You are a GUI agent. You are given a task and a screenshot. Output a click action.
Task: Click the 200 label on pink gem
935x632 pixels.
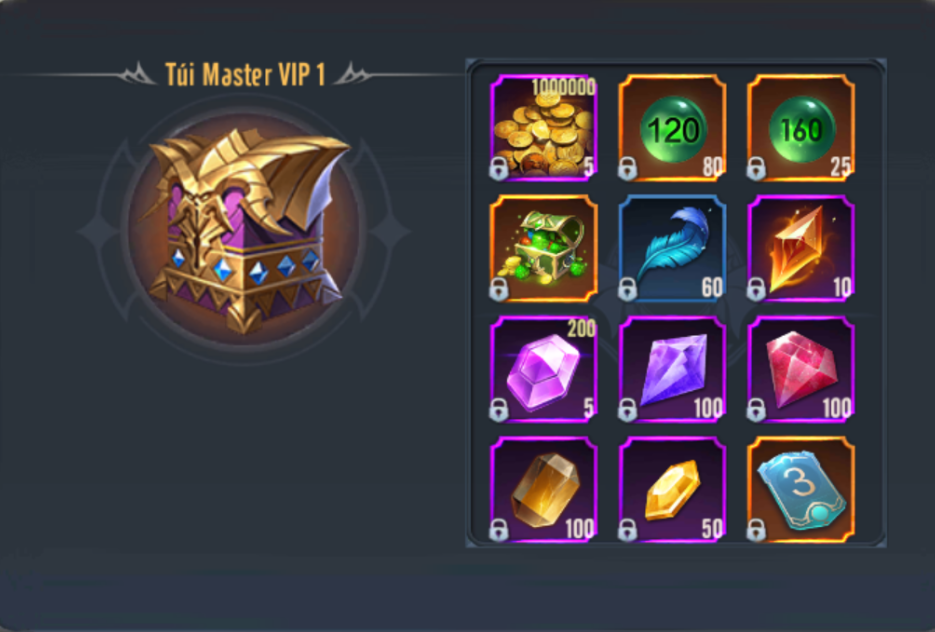point(581,328)
